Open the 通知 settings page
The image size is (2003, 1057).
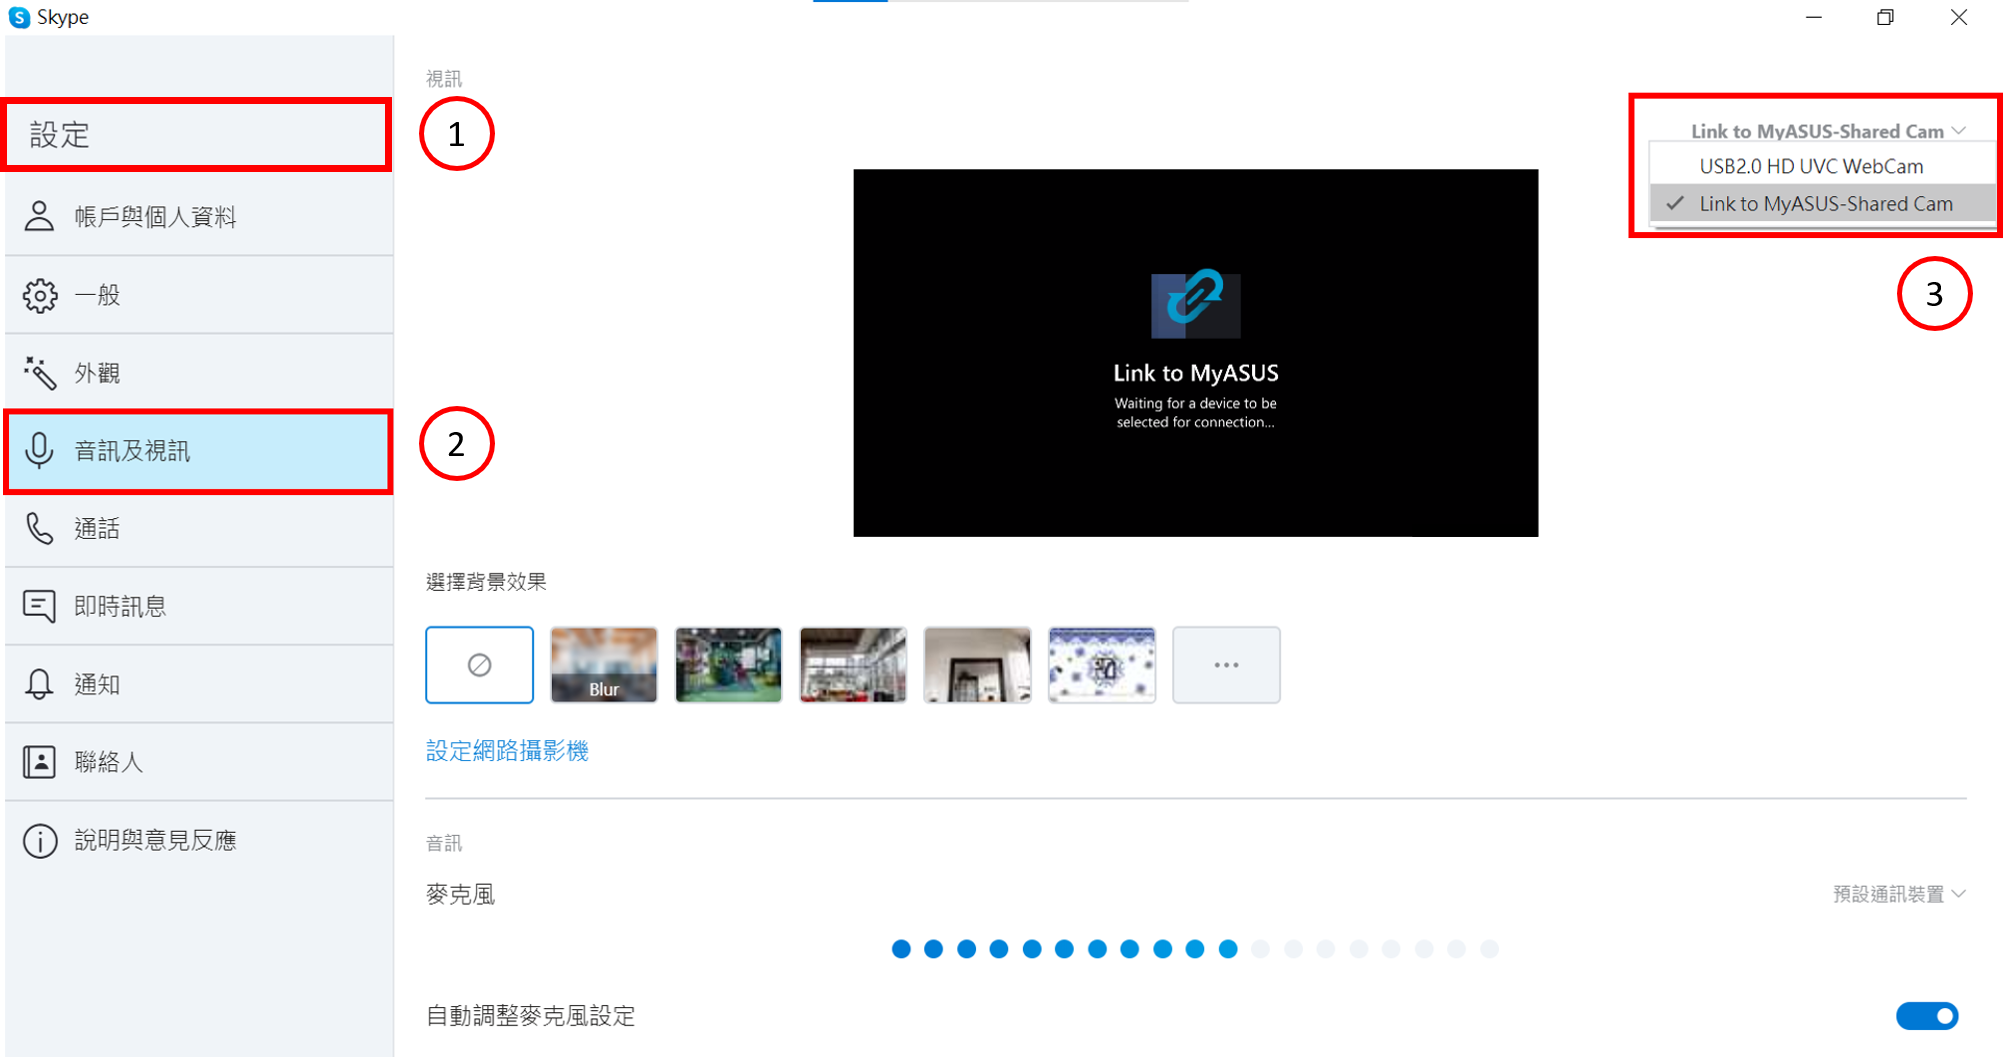tap(198, 684)
